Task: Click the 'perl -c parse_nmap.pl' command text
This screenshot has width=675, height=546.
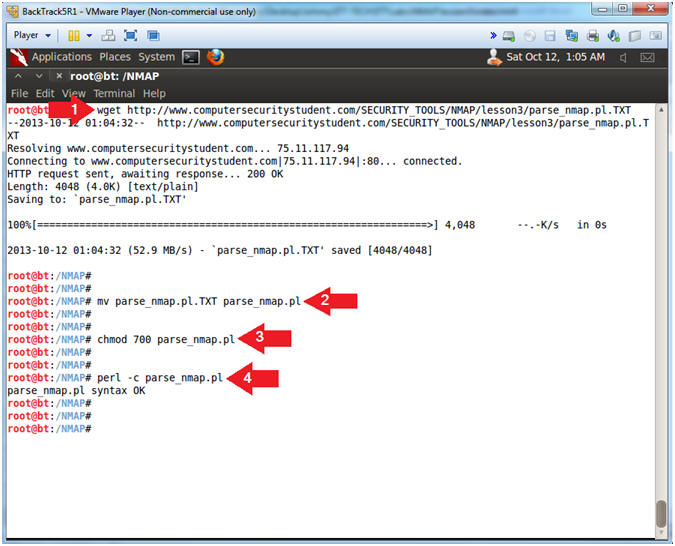Action: 160,378
